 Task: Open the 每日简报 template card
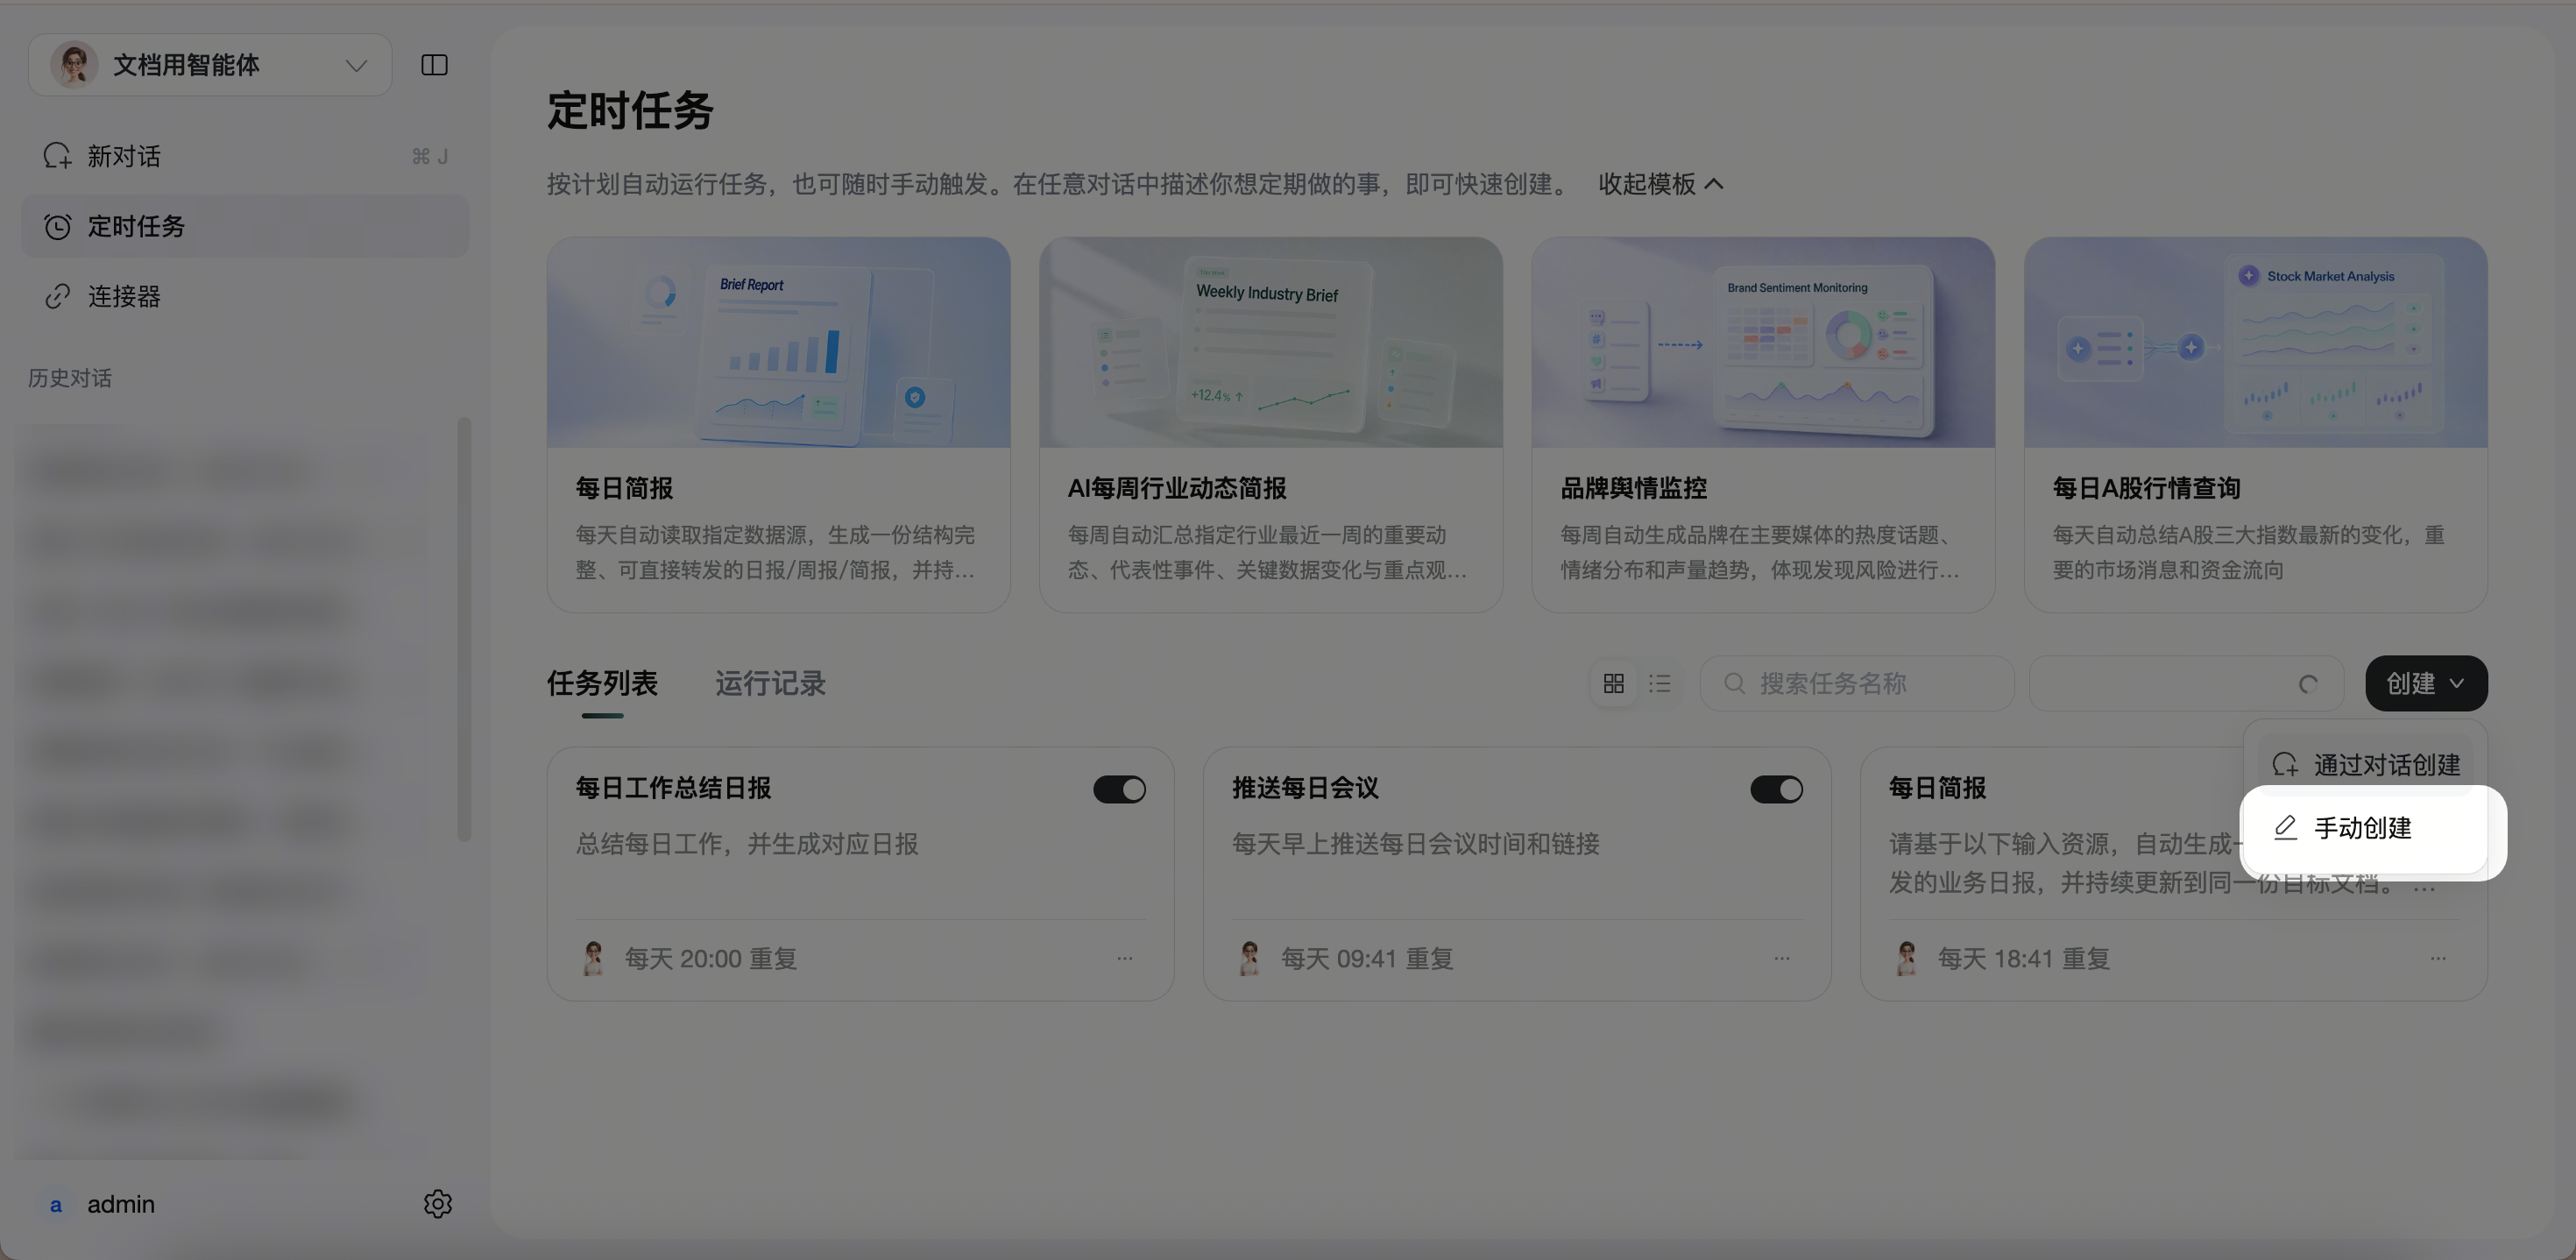click(x=778, y=424)
